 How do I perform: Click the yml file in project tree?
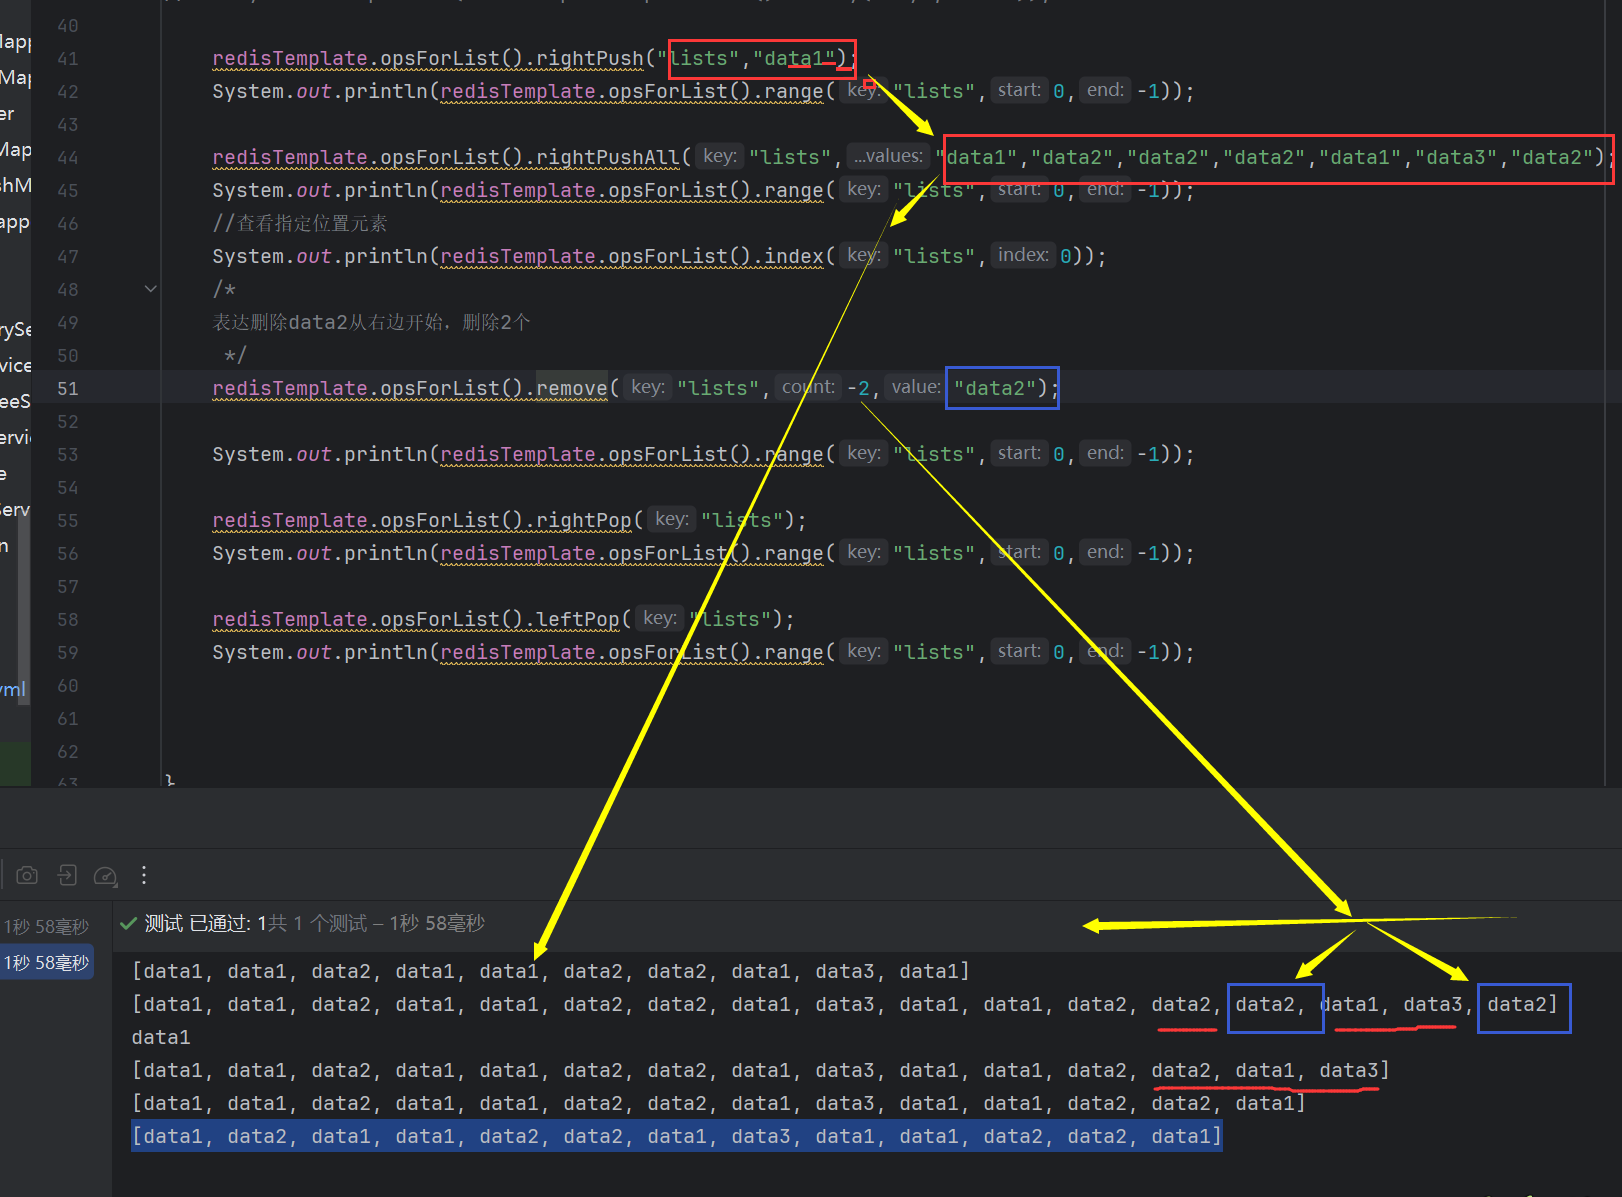click(x=13, y=689)
